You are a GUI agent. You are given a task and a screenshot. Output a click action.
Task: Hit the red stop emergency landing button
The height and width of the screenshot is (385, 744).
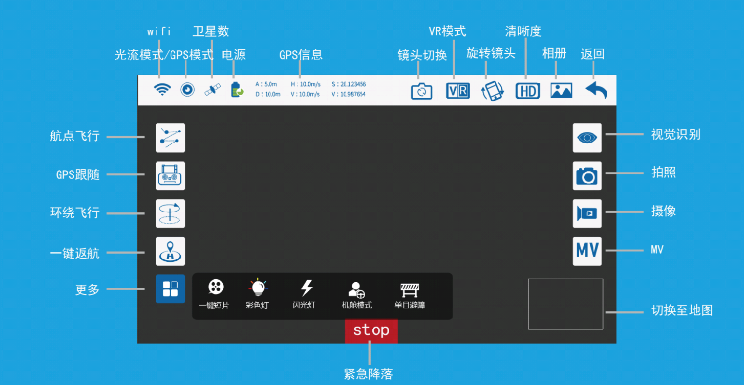click(371, 331)
